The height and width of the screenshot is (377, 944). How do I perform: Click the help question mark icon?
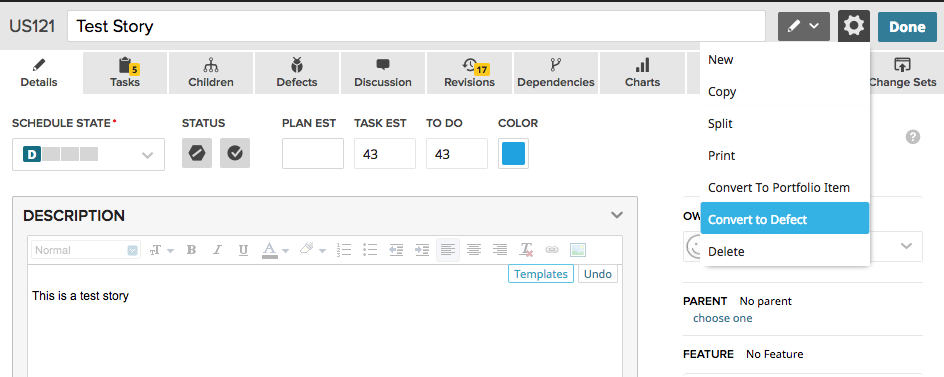pyautogui.click(x=913, y=137)
